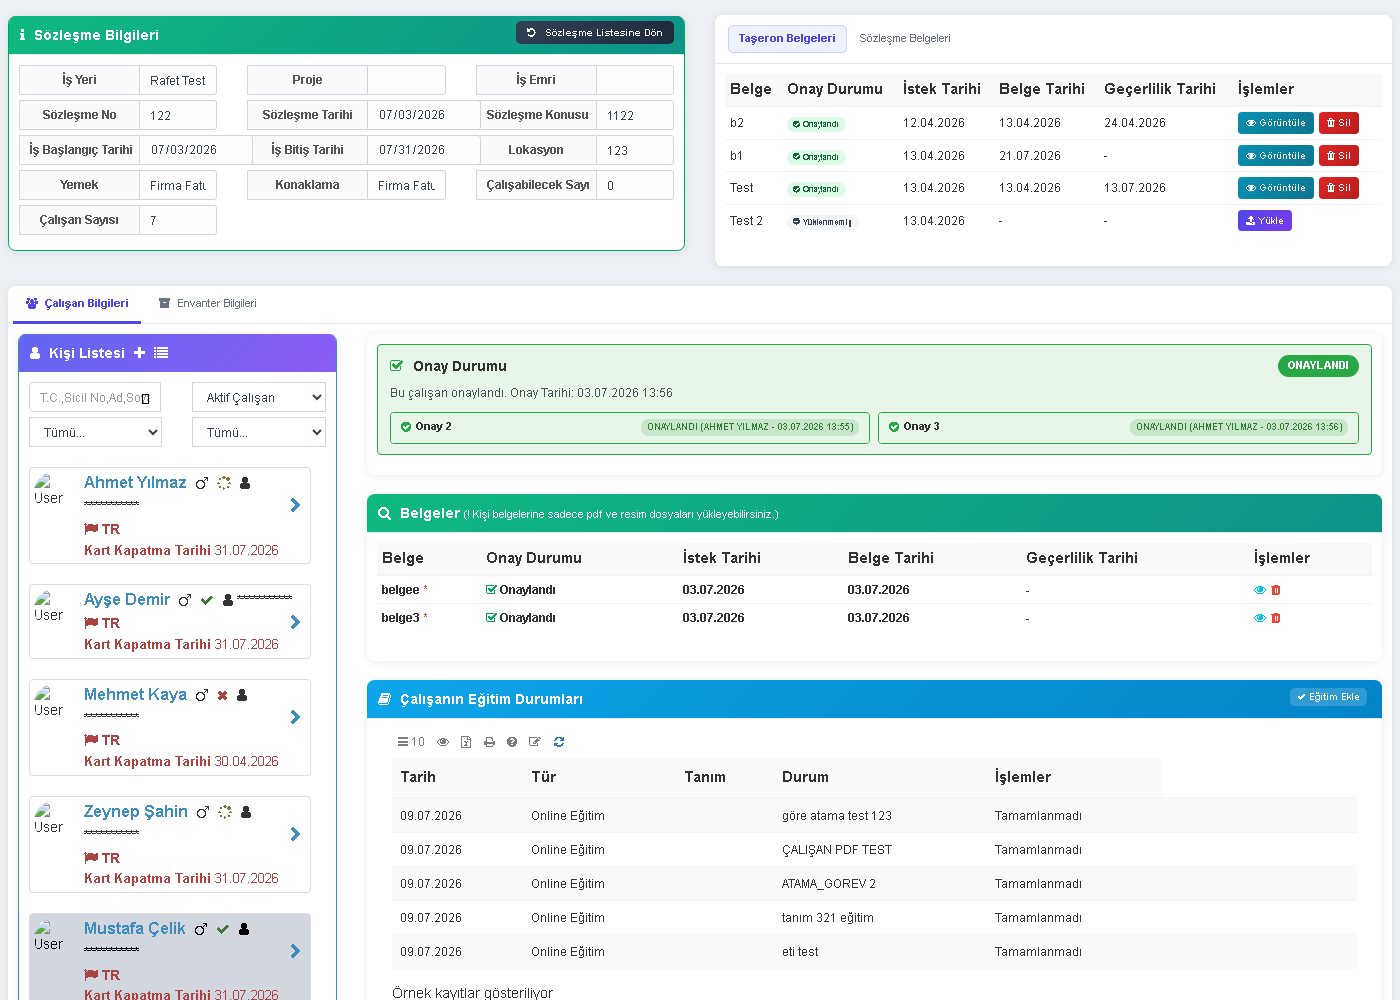Open the Aktif Çalışan dropdown
The image size is (1400, 1000).
tap(259, 397)
